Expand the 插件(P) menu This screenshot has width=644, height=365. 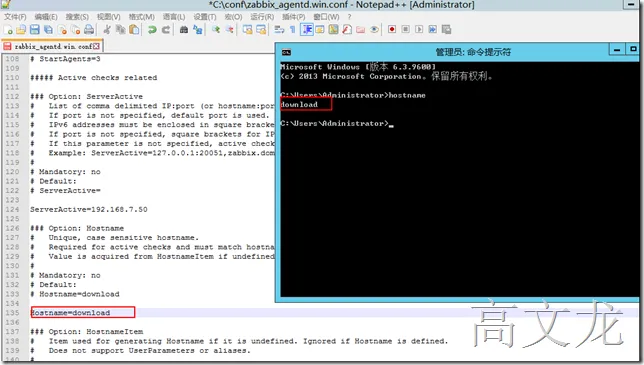(294, 17)
